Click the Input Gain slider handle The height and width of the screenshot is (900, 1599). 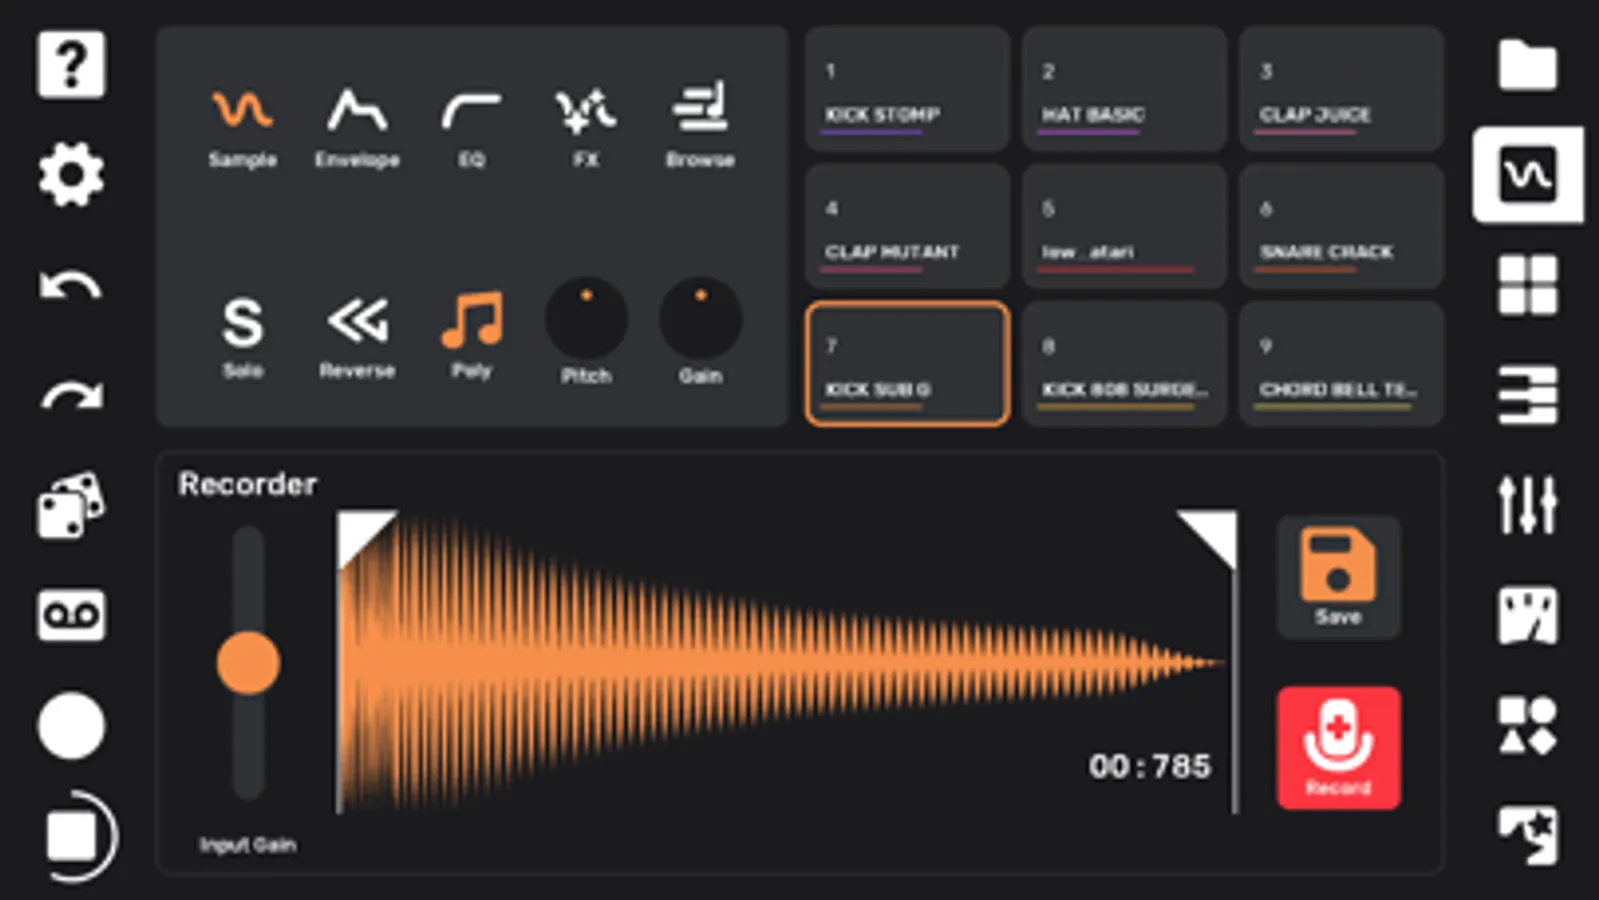[x=248, y=662]
